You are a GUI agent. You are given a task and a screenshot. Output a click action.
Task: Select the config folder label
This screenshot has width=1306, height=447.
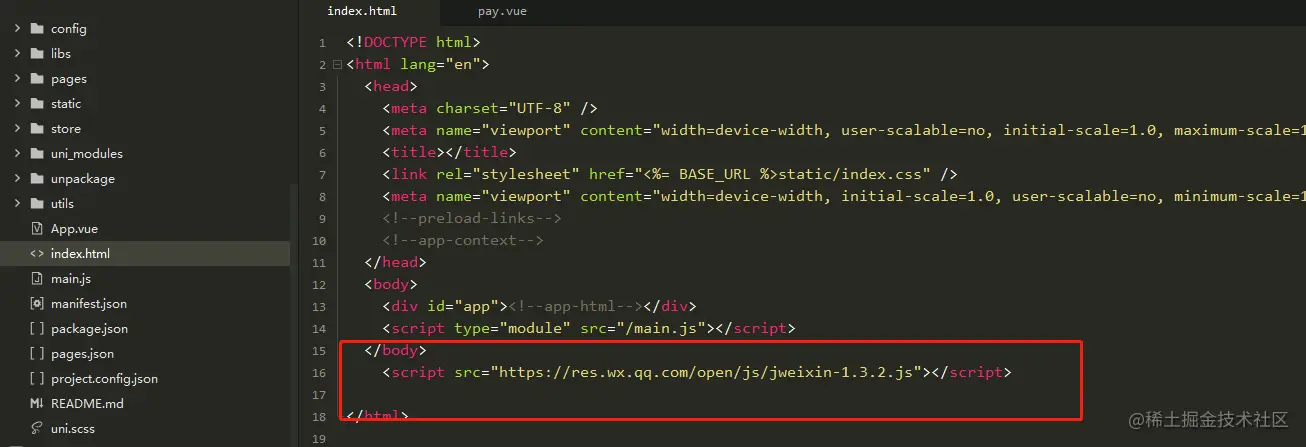[69, 29]
